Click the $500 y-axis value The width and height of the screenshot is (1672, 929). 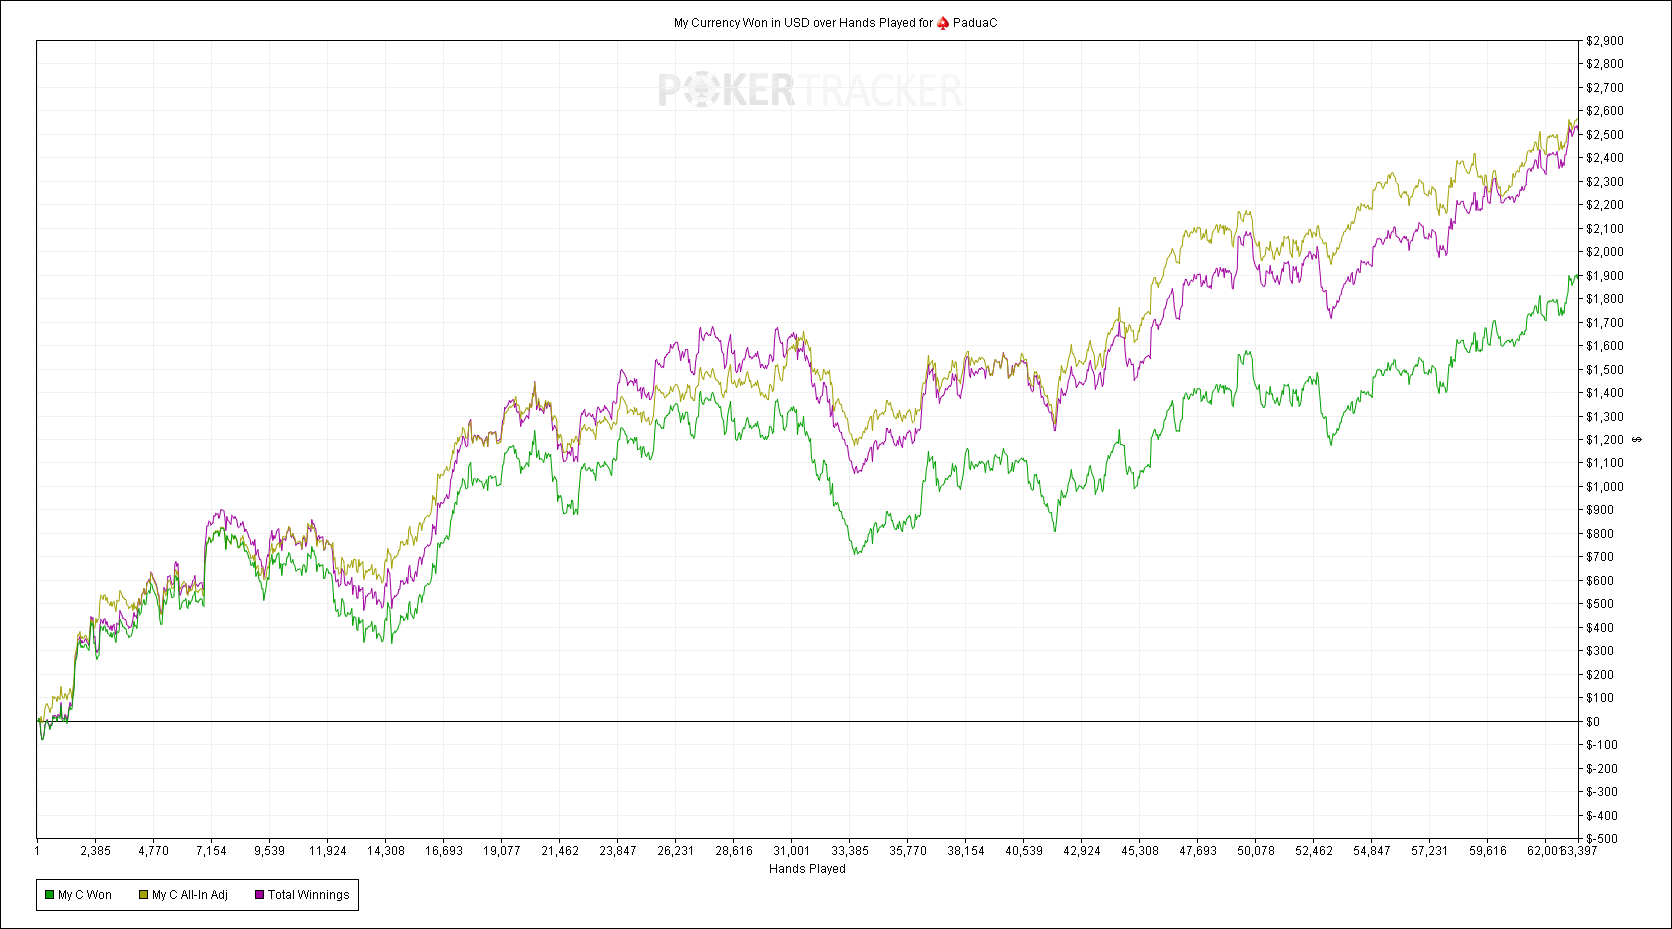1600,604
